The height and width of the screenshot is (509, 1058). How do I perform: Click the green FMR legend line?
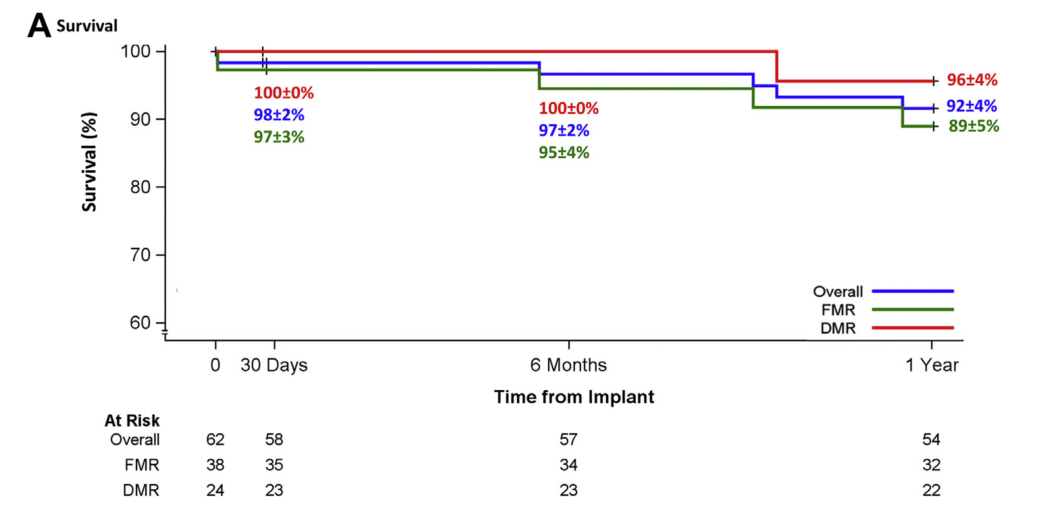912,309
